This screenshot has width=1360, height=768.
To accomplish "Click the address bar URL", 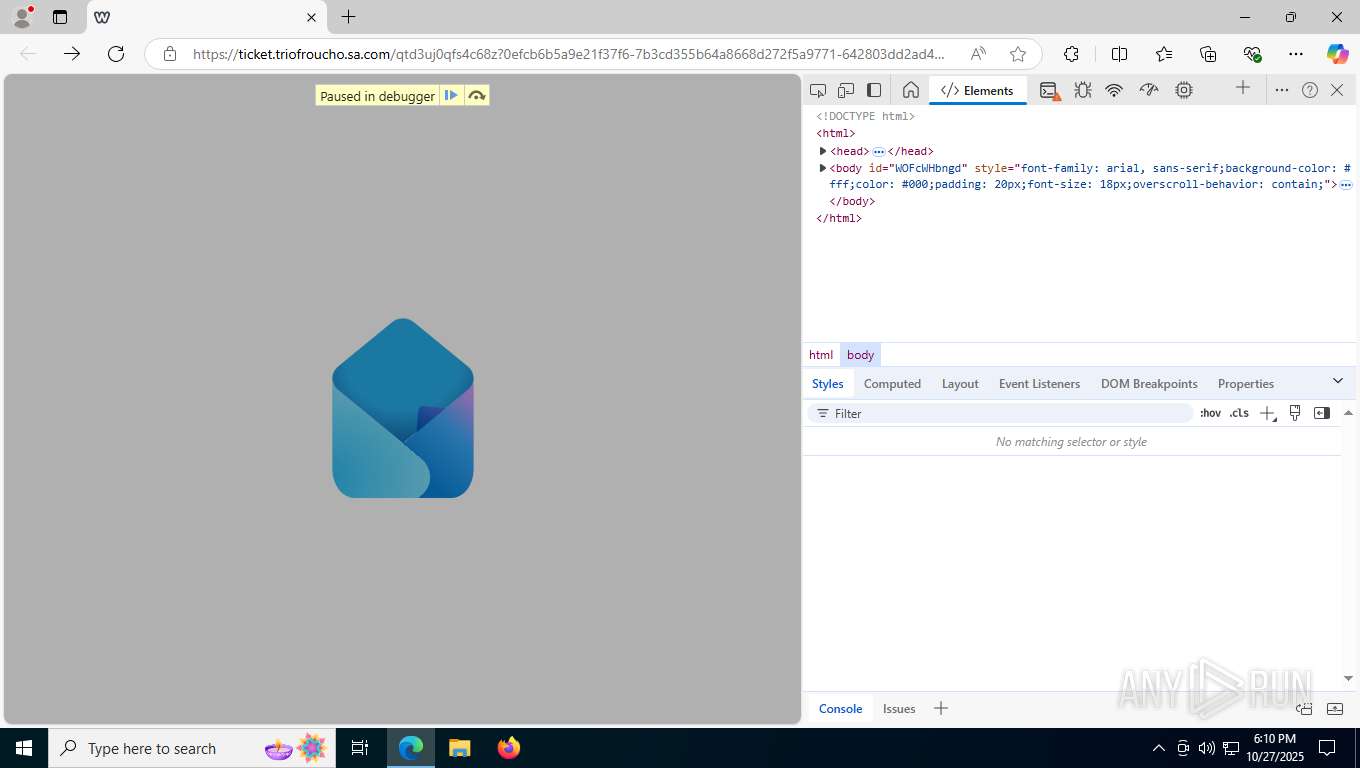I will (x=568, y=54).
